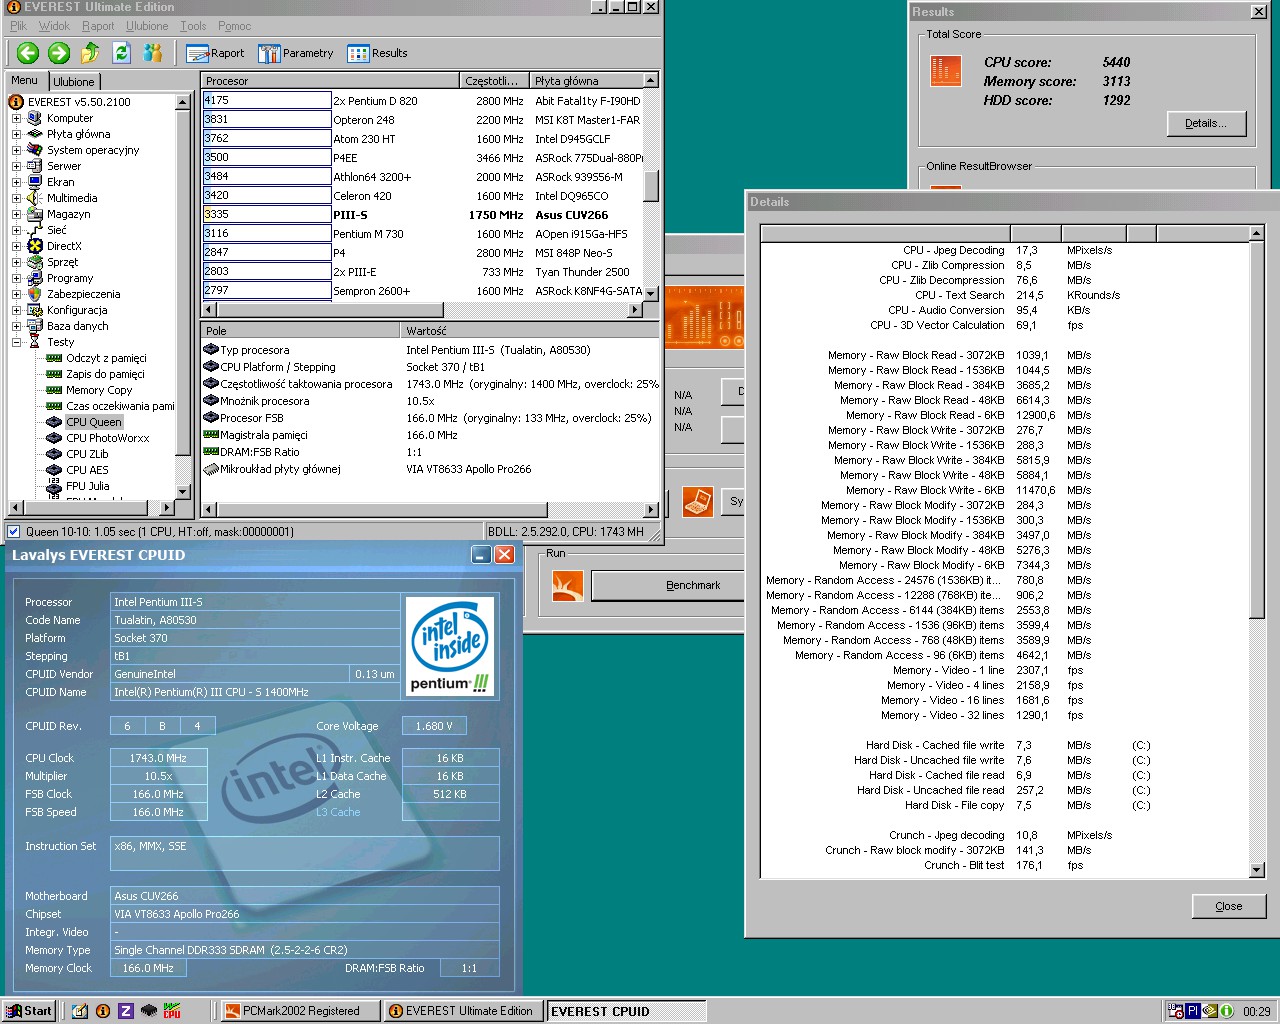Screen dimensions: 1280x1024
Task: Expand the Magazyn tree node
Action: 16,214
